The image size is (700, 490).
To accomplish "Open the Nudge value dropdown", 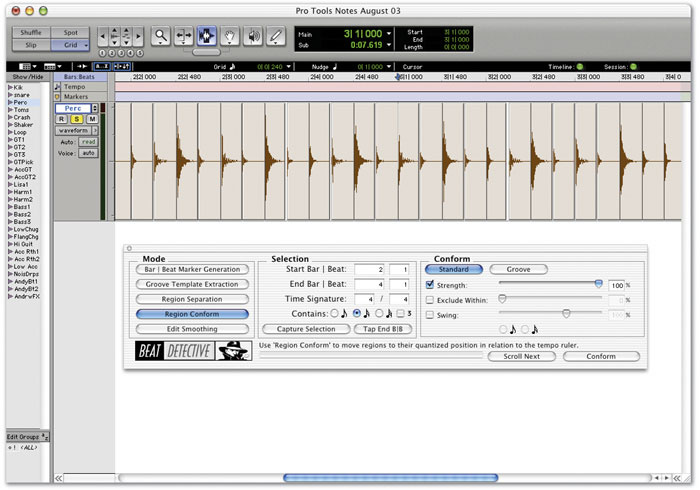I will [x=389, y=66].
